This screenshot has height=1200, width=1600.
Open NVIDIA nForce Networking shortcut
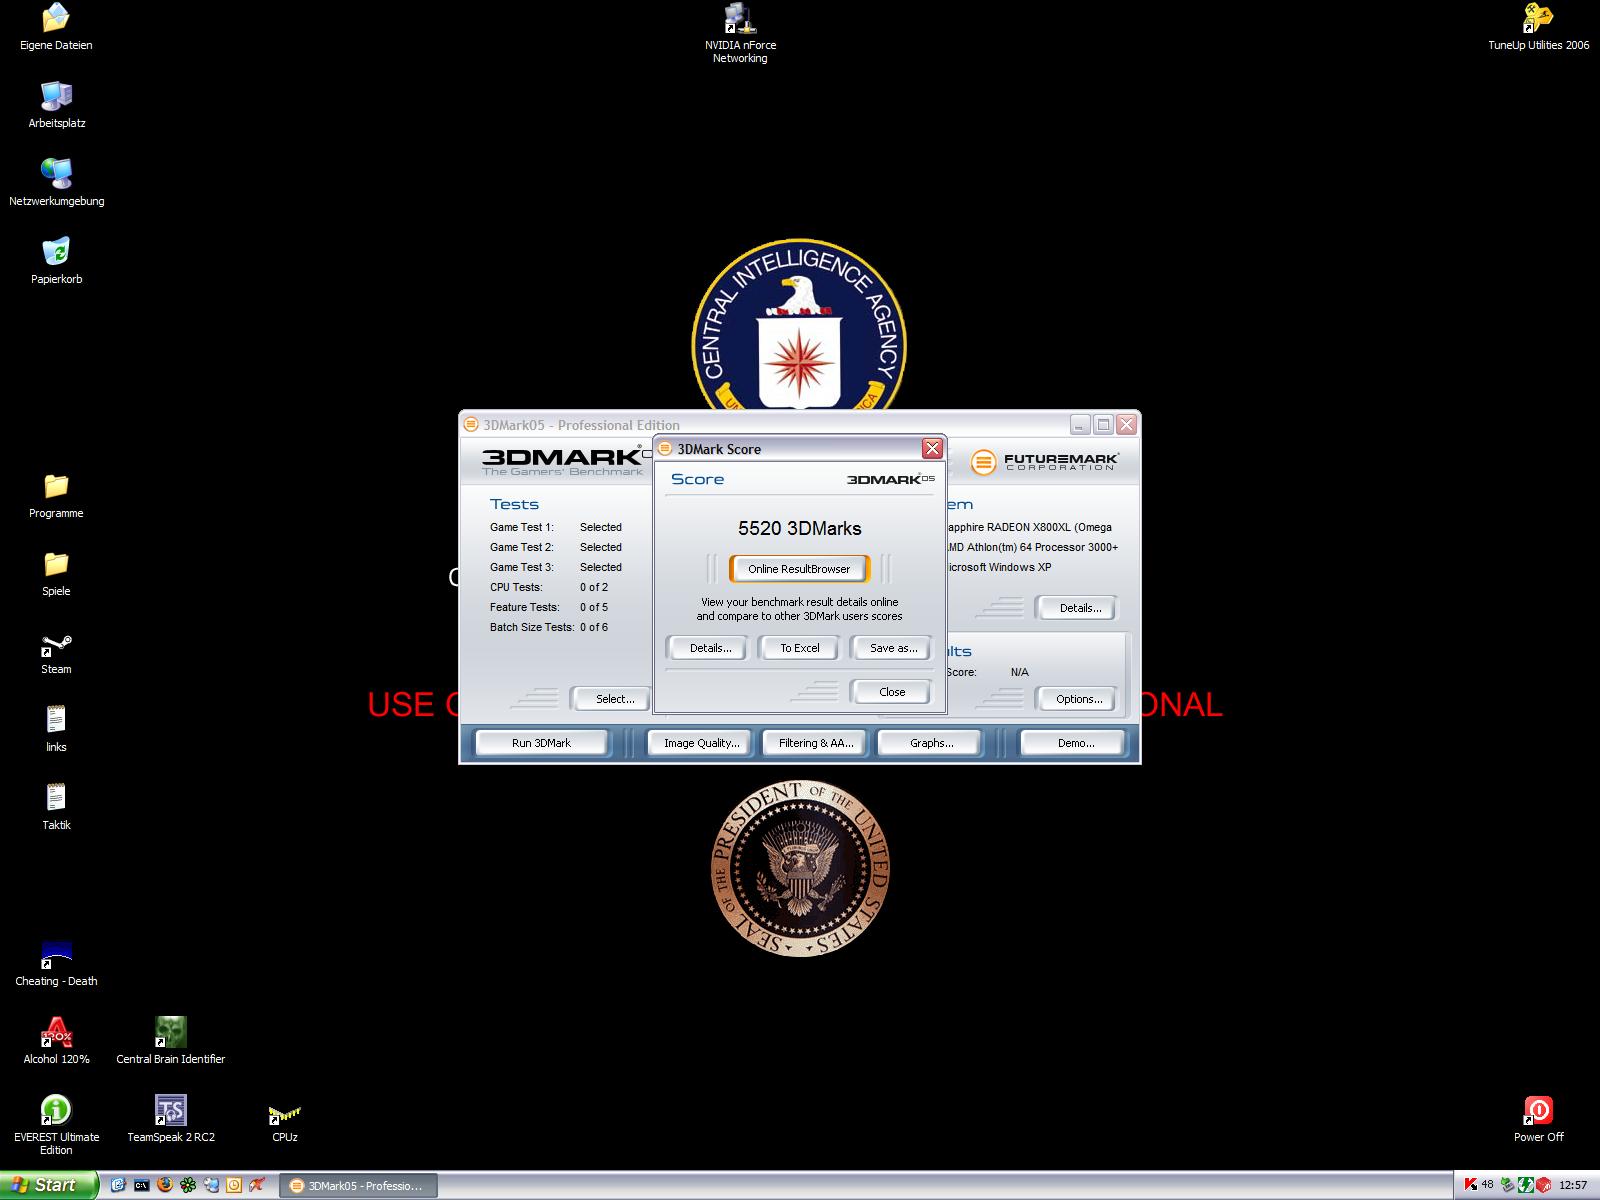pos(740,34)
